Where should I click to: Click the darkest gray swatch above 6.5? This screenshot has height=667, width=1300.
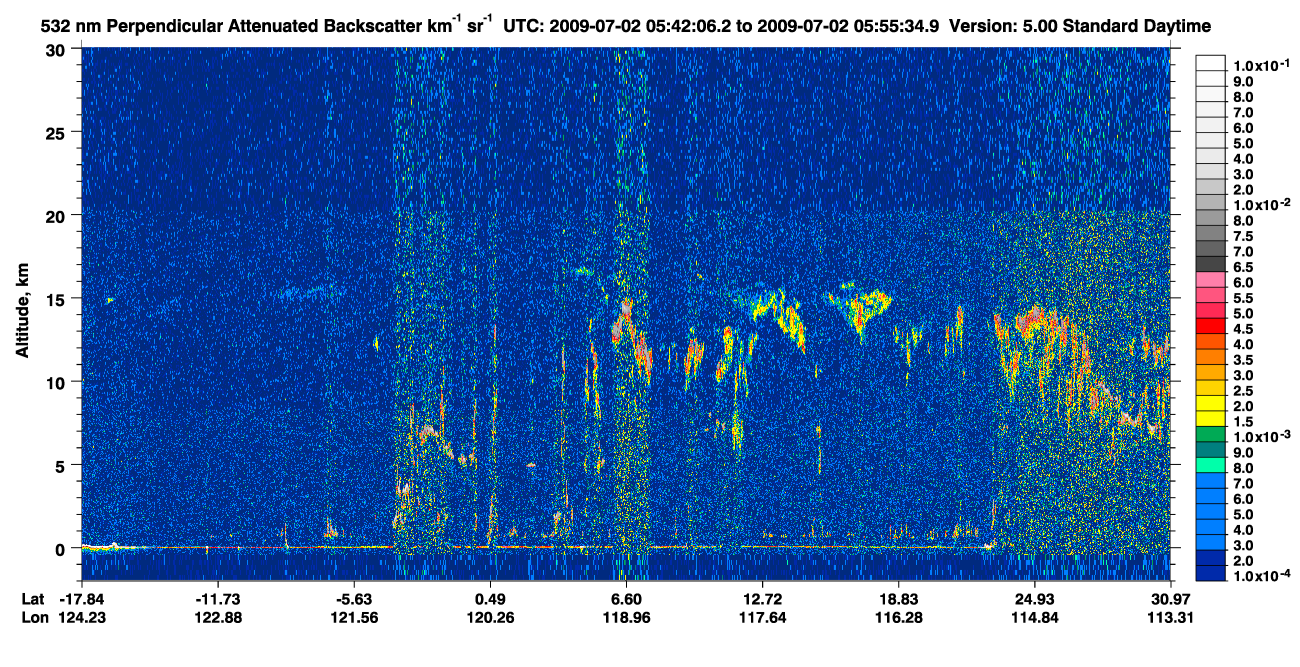click(x=1210, y=263)
